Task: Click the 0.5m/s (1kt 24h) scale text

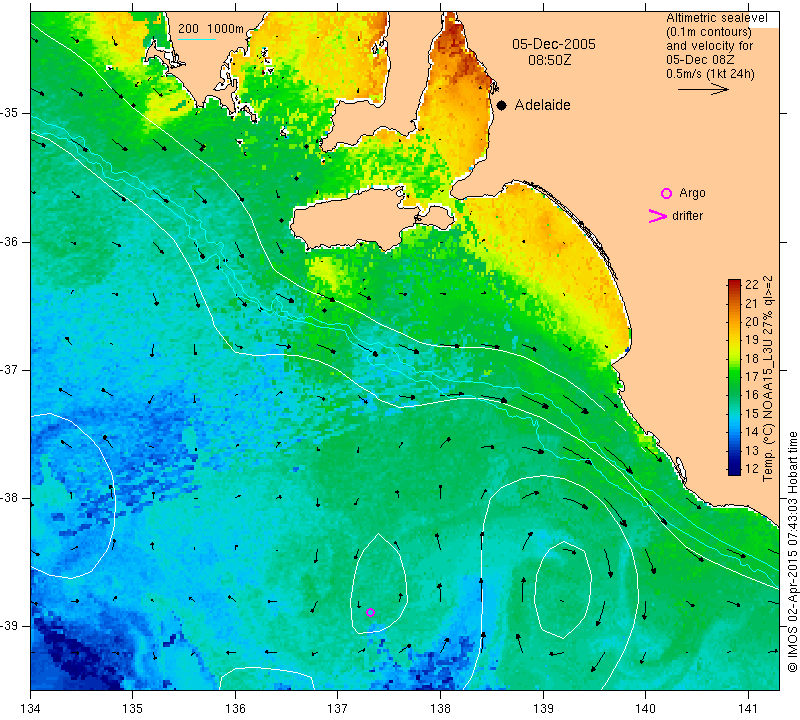Action: (710, 74)
